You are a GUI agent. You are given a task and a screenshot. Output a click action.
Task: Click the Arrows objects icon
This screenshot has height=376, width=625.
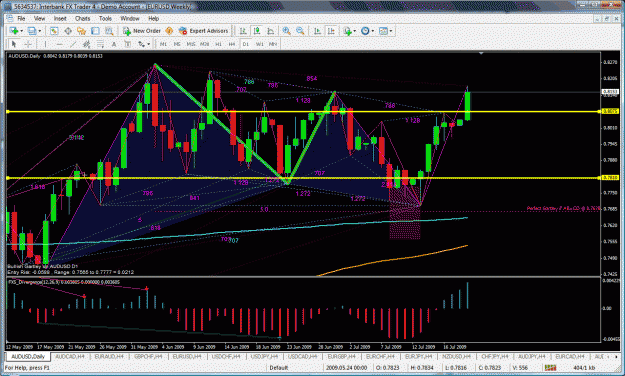(x=141, y=44)
